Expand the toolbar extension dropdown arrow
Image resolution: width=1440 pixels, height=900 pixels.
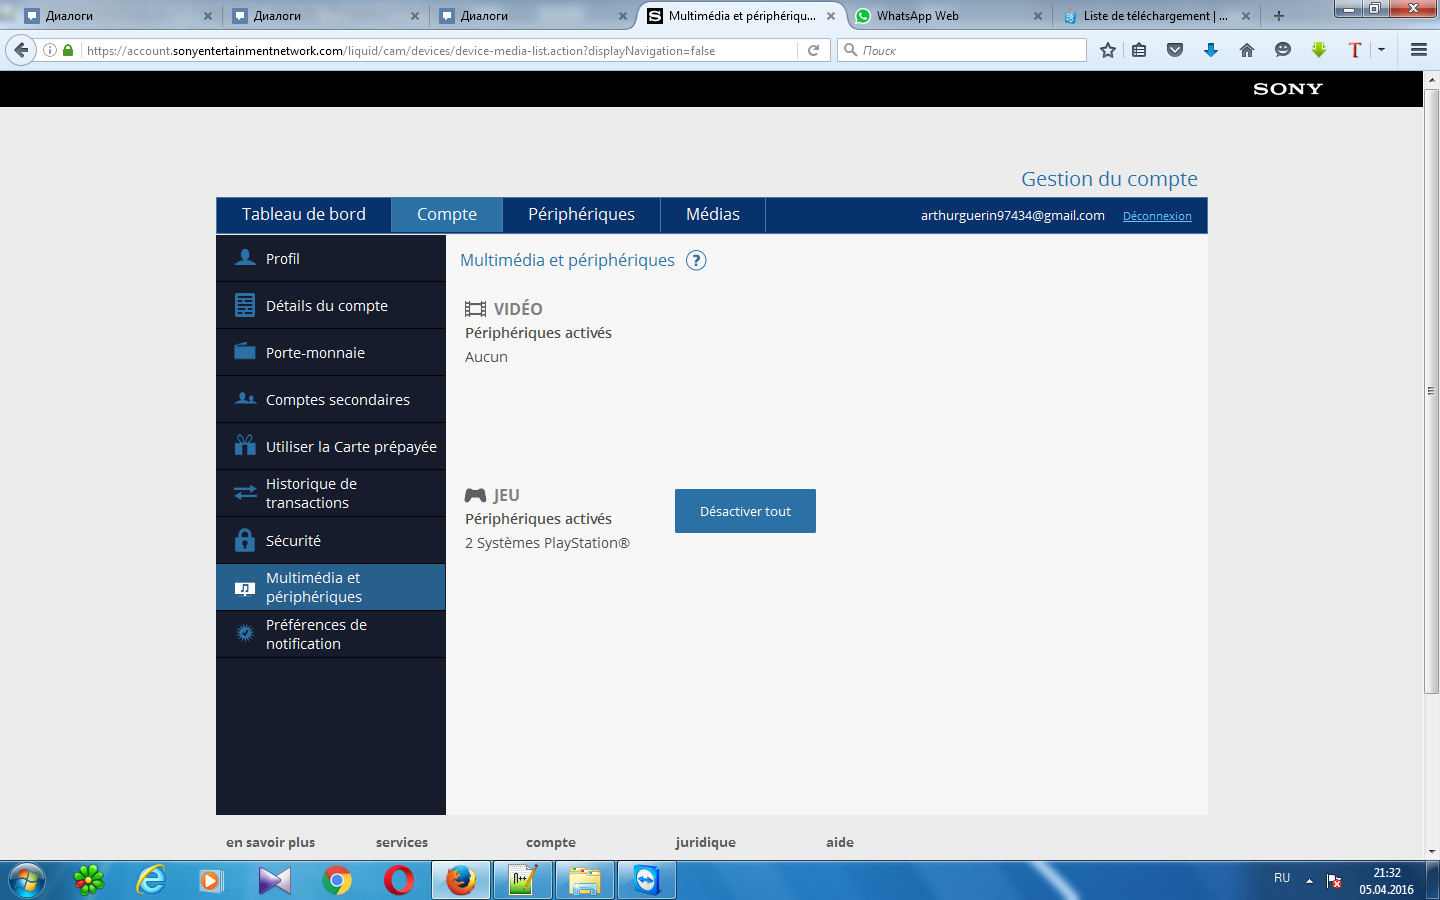pos(1381,50)
